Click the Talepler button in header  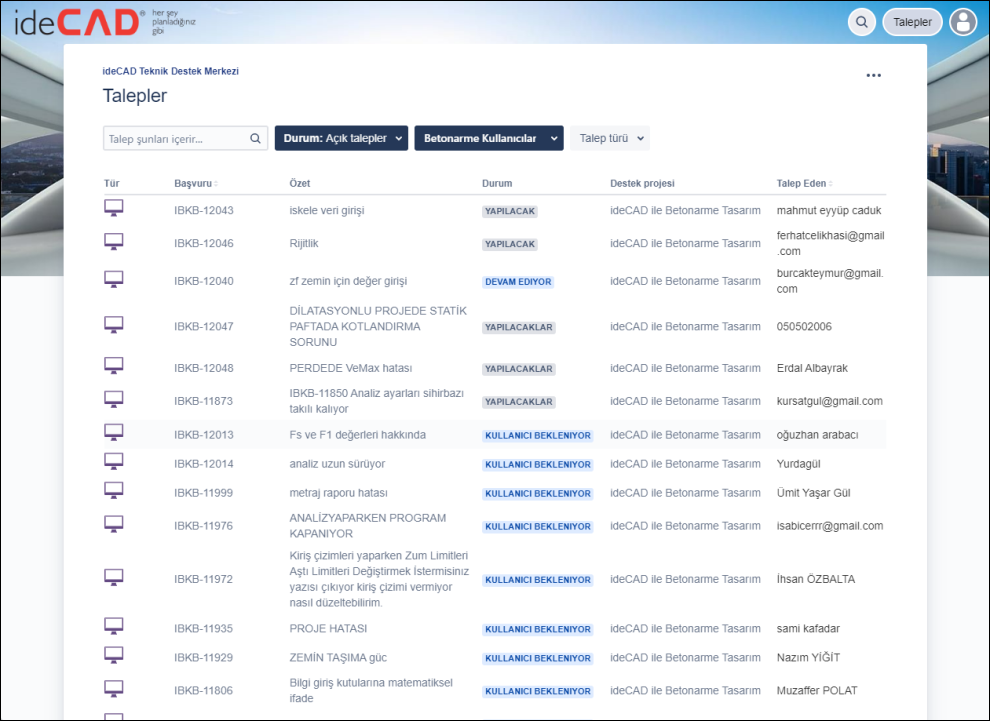pos(912,22)
